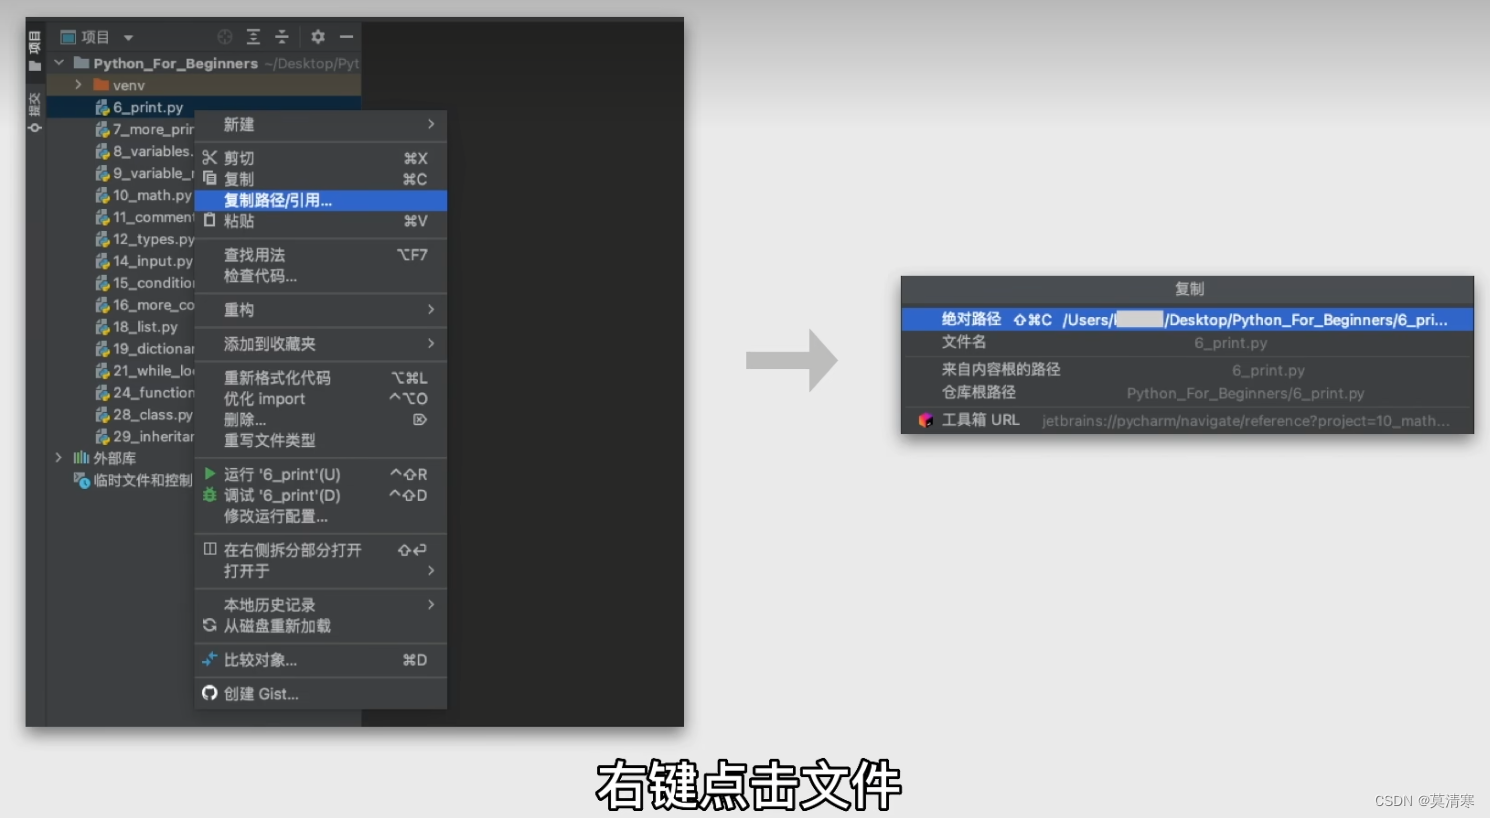Select 工具箱 URL in copy popup
1490x818 pixels.
coord(1187,420)
